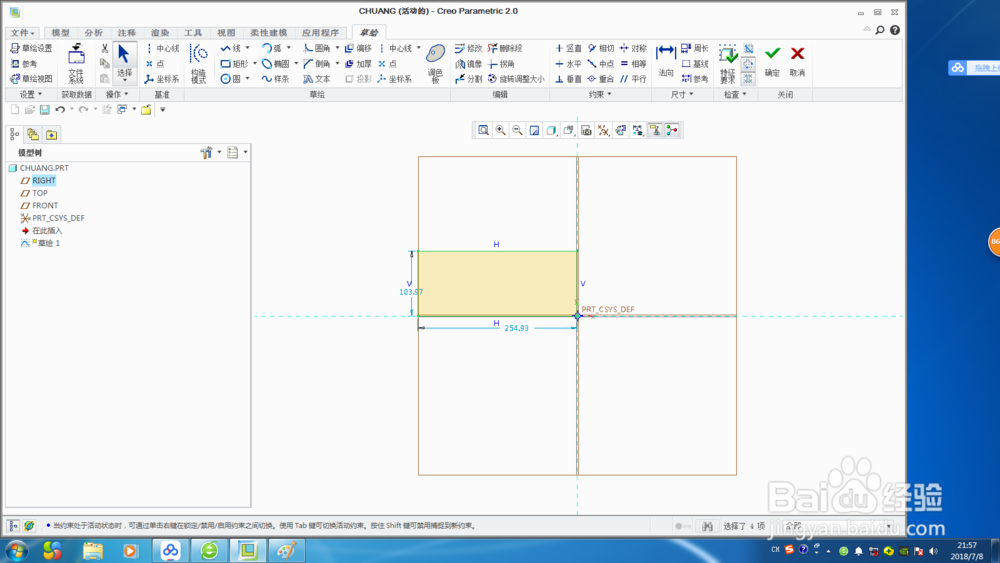Select the 弧 (arc) sketch tool
The height and width of the screenshot is (563, 1000).
(272, 48)
